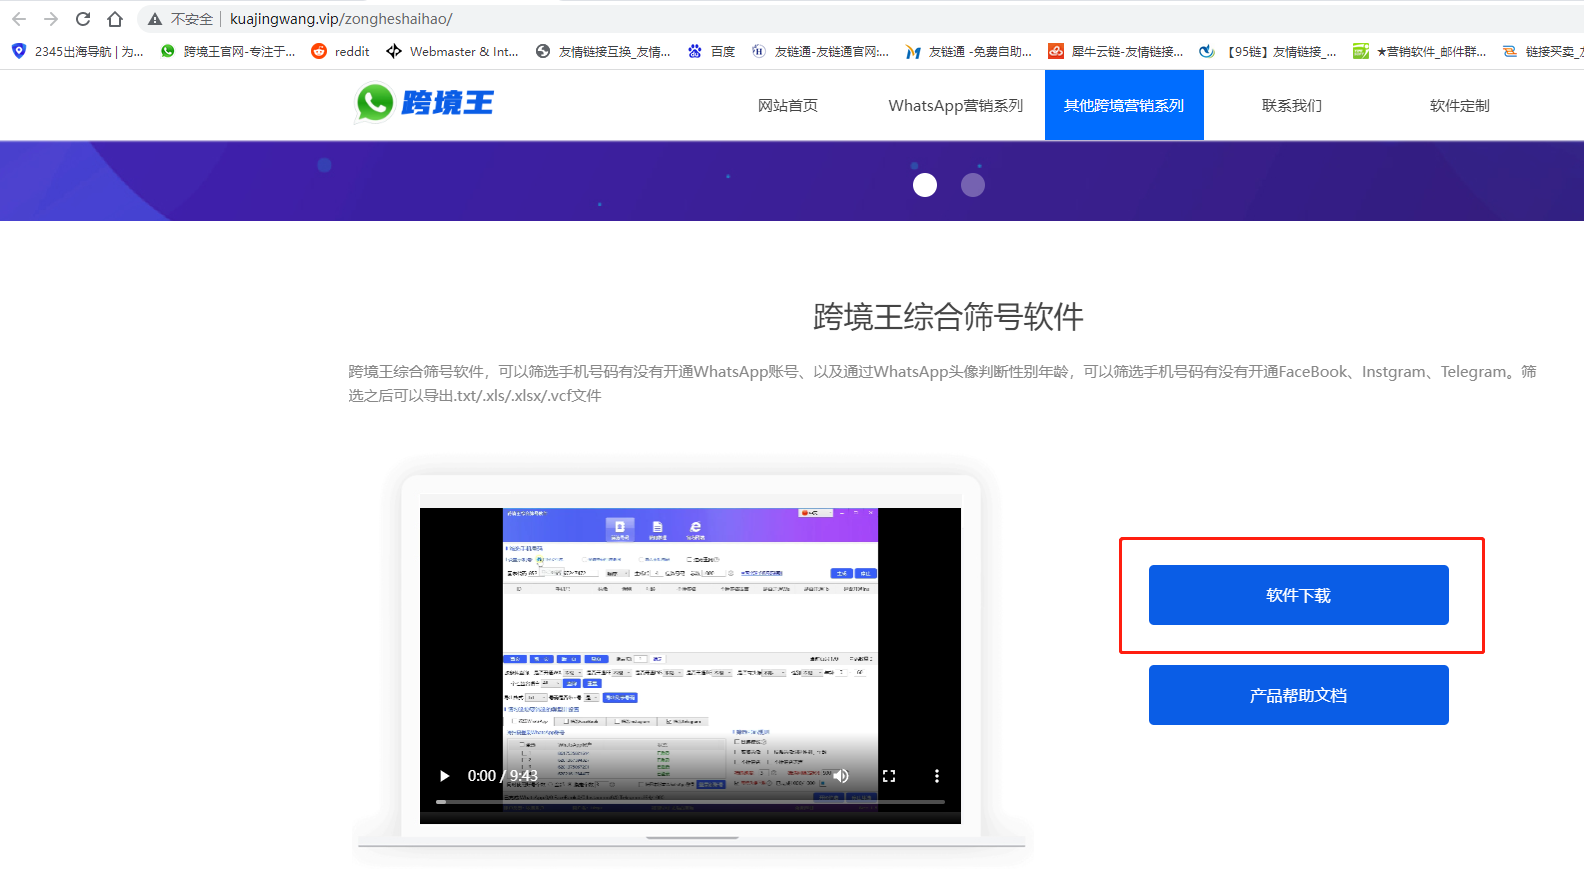The width and height of the screenshot is (1584, 879).
Task: Open the 犀牛云链 bookmark
Action: [1115, 51]
